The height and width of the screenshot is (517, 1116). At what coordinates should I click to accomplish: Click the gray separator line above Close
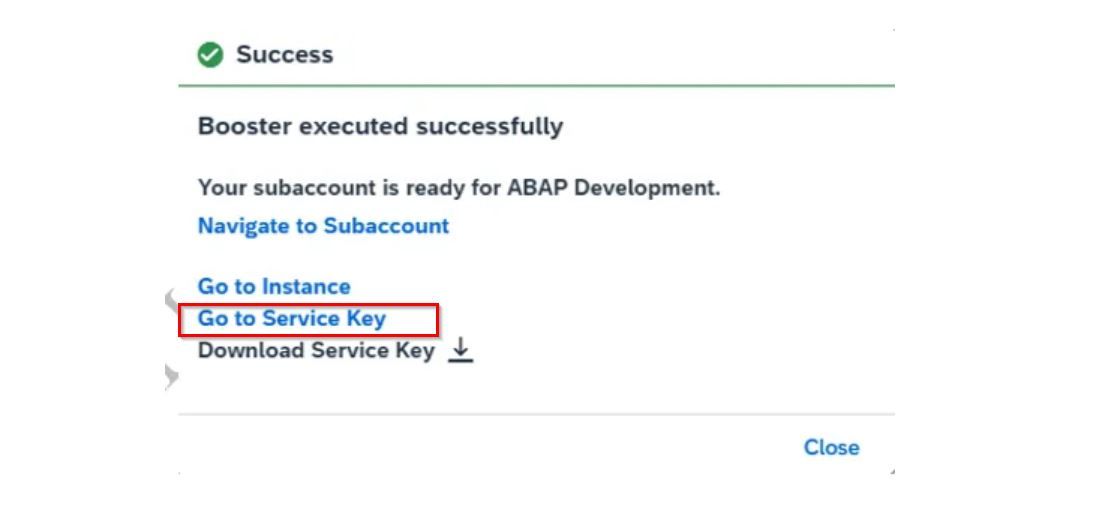(x=536, y=414)
